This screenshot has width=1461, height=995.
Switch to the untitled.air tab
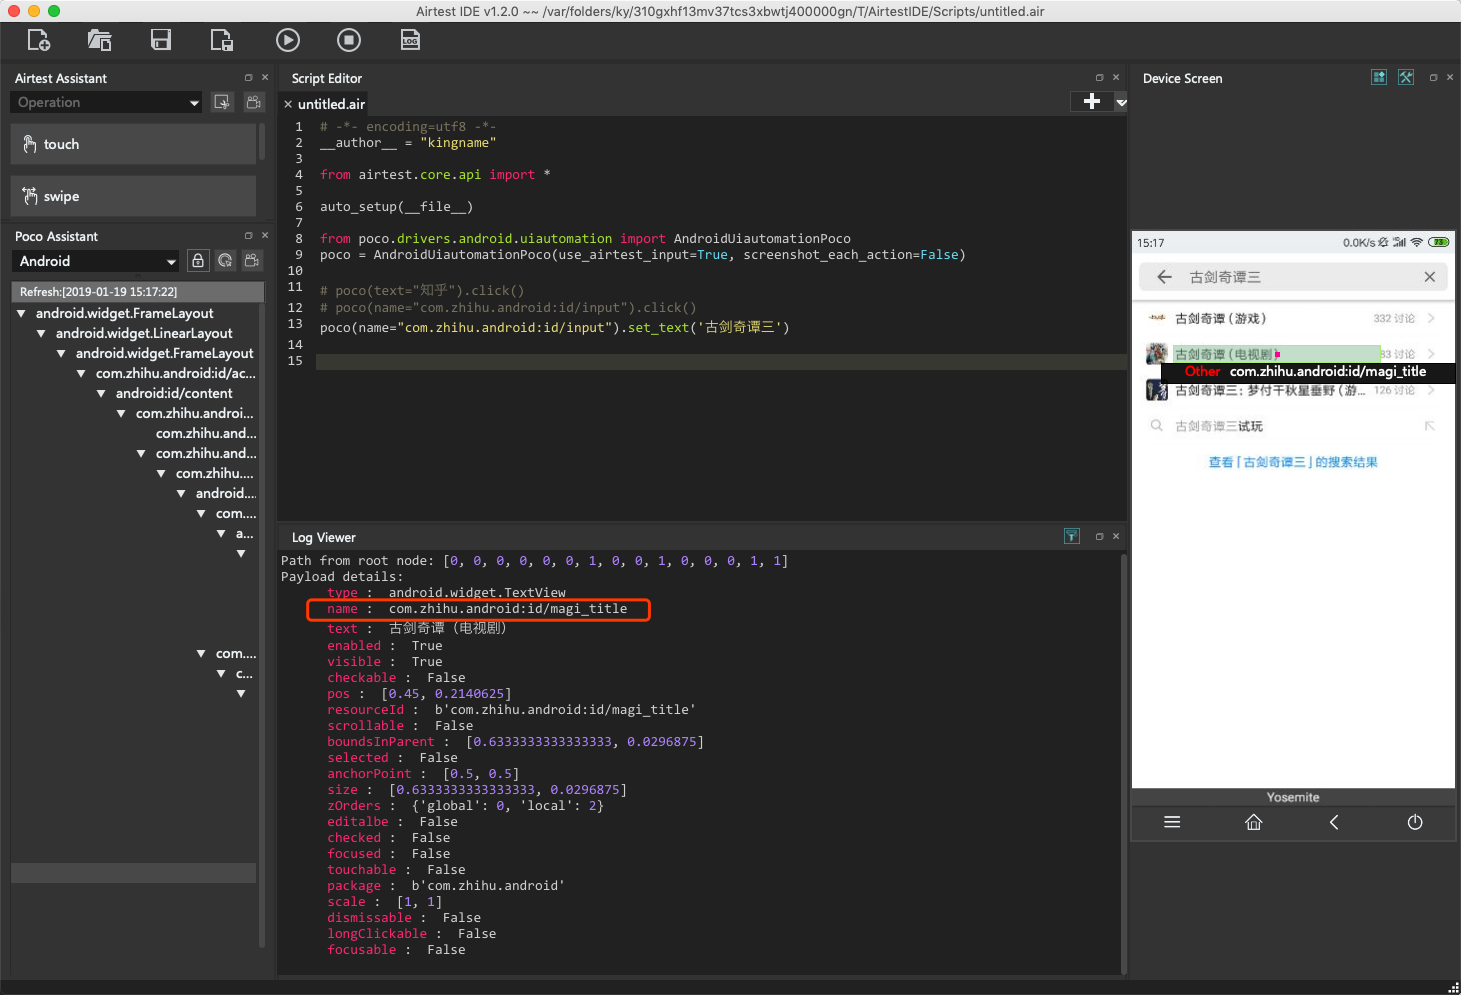[x=332, y=104]
